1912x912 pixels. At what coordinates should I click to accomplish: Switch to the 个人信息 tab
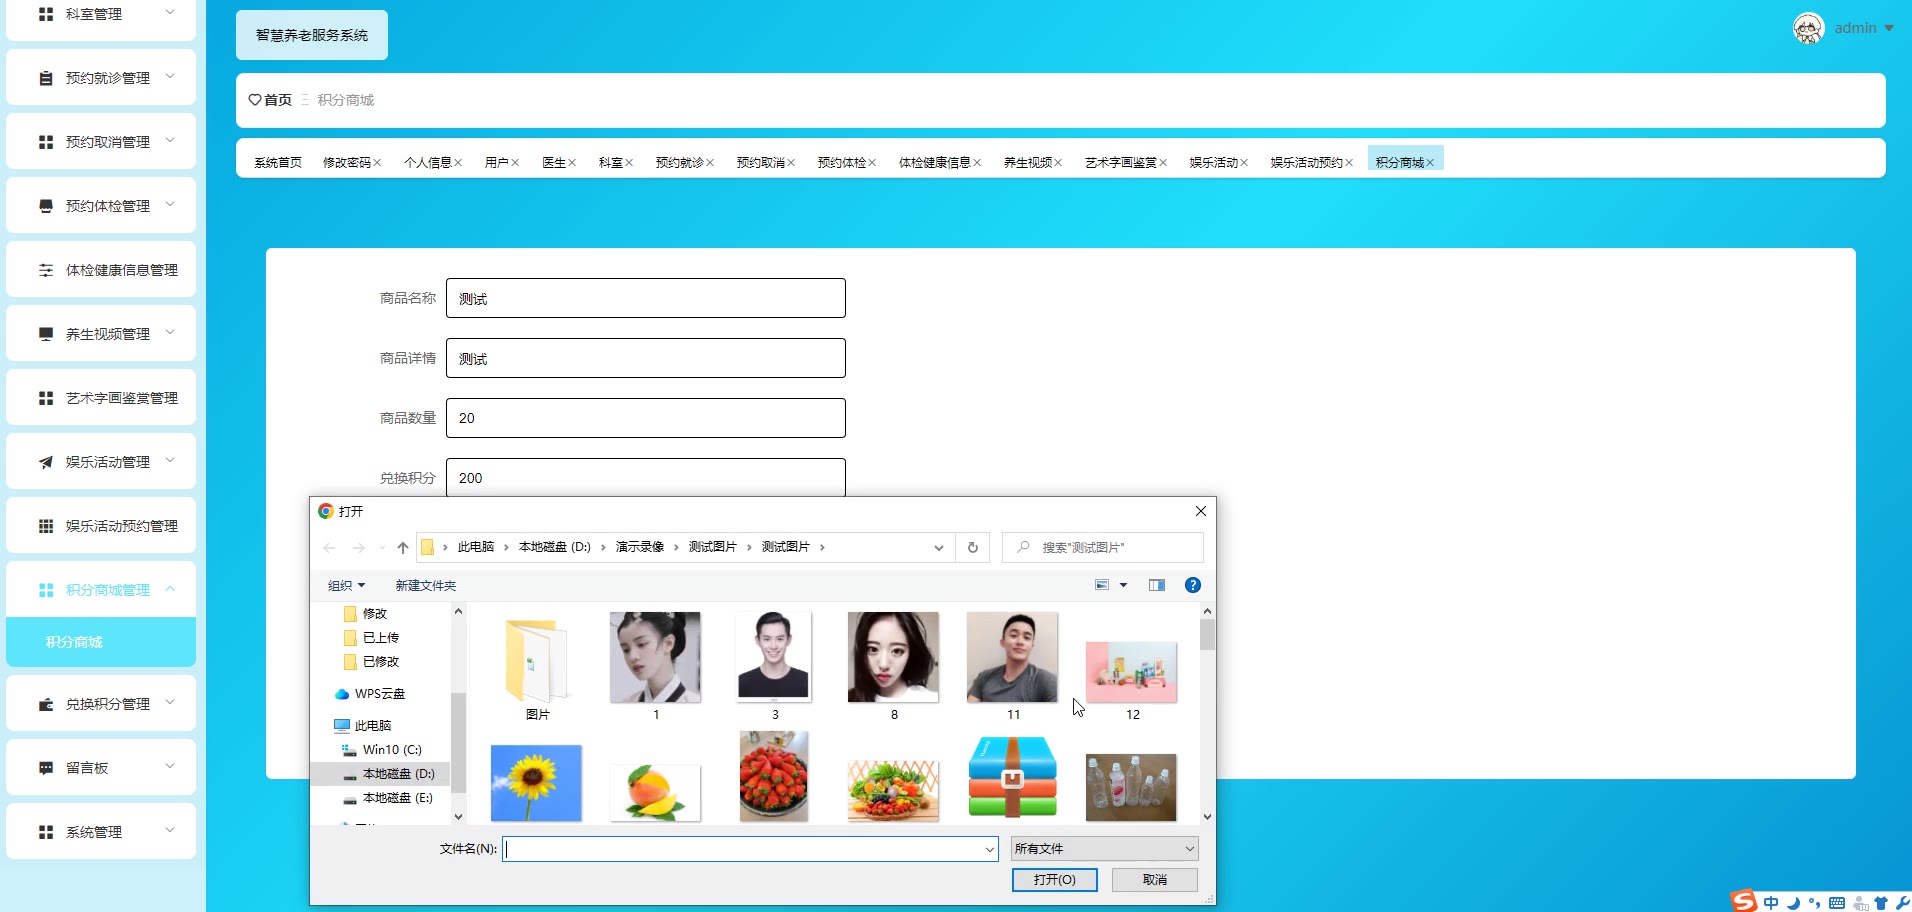coord(427,163)
